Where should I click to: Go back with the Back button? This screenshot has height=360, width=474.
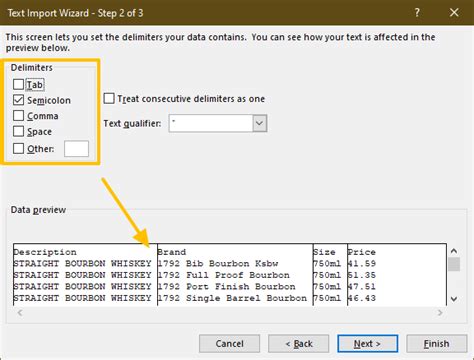(x=299, y=344)
